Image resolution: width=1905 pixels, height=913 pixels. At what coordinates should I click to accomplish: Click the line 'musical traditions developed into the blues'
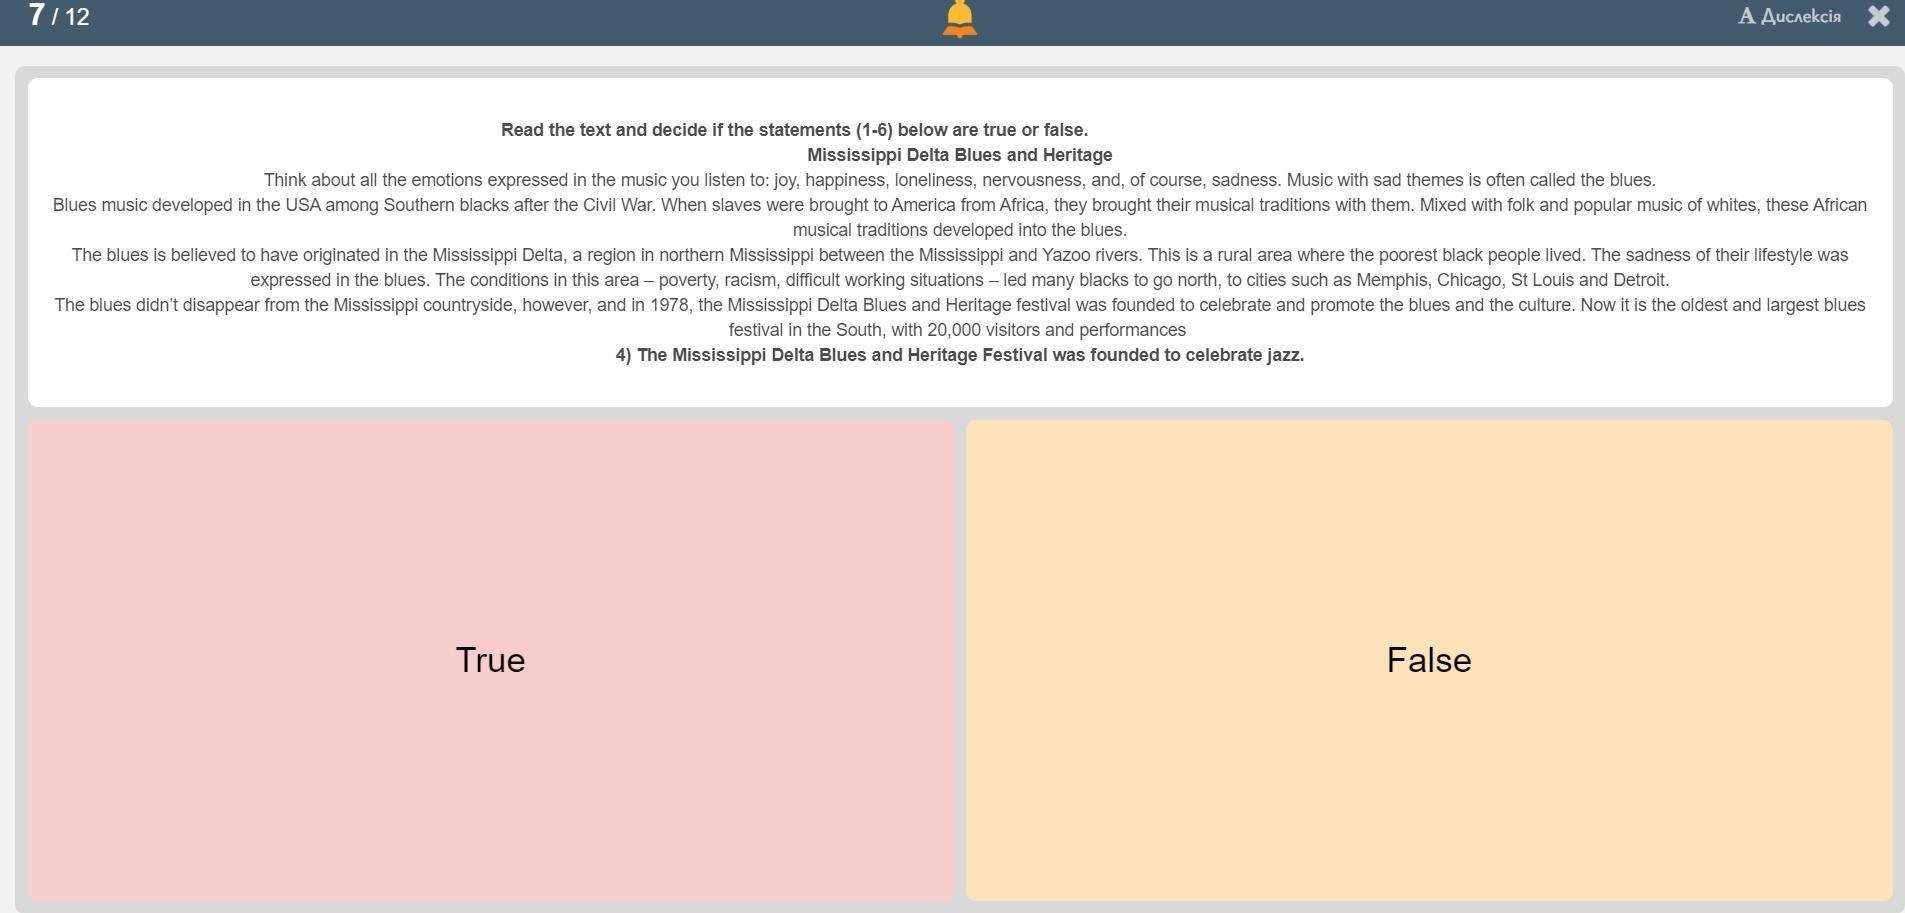point(959,230)
